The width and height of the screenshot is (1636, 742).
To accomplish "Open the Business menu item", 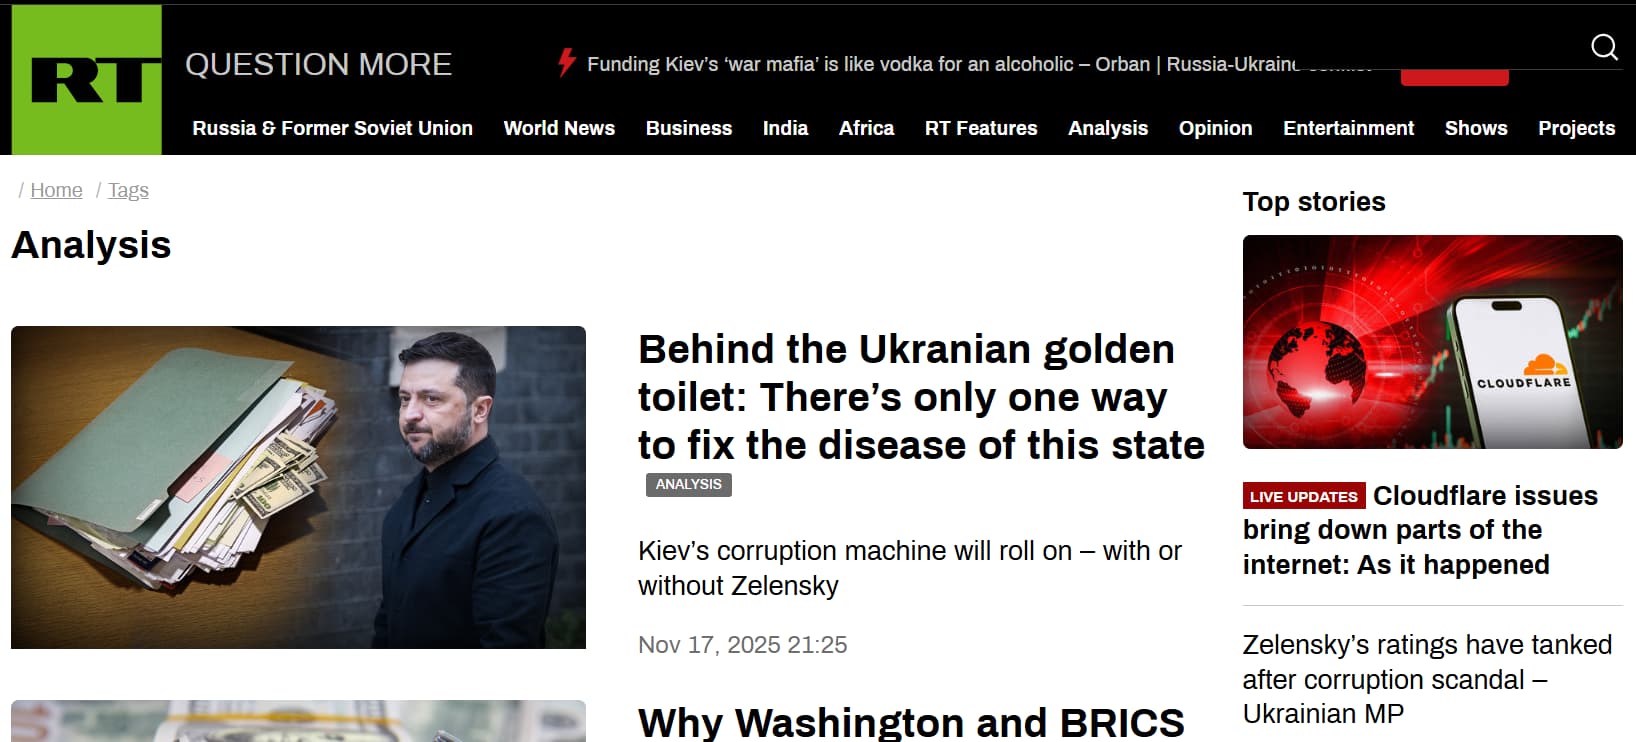I will (689, 128).
